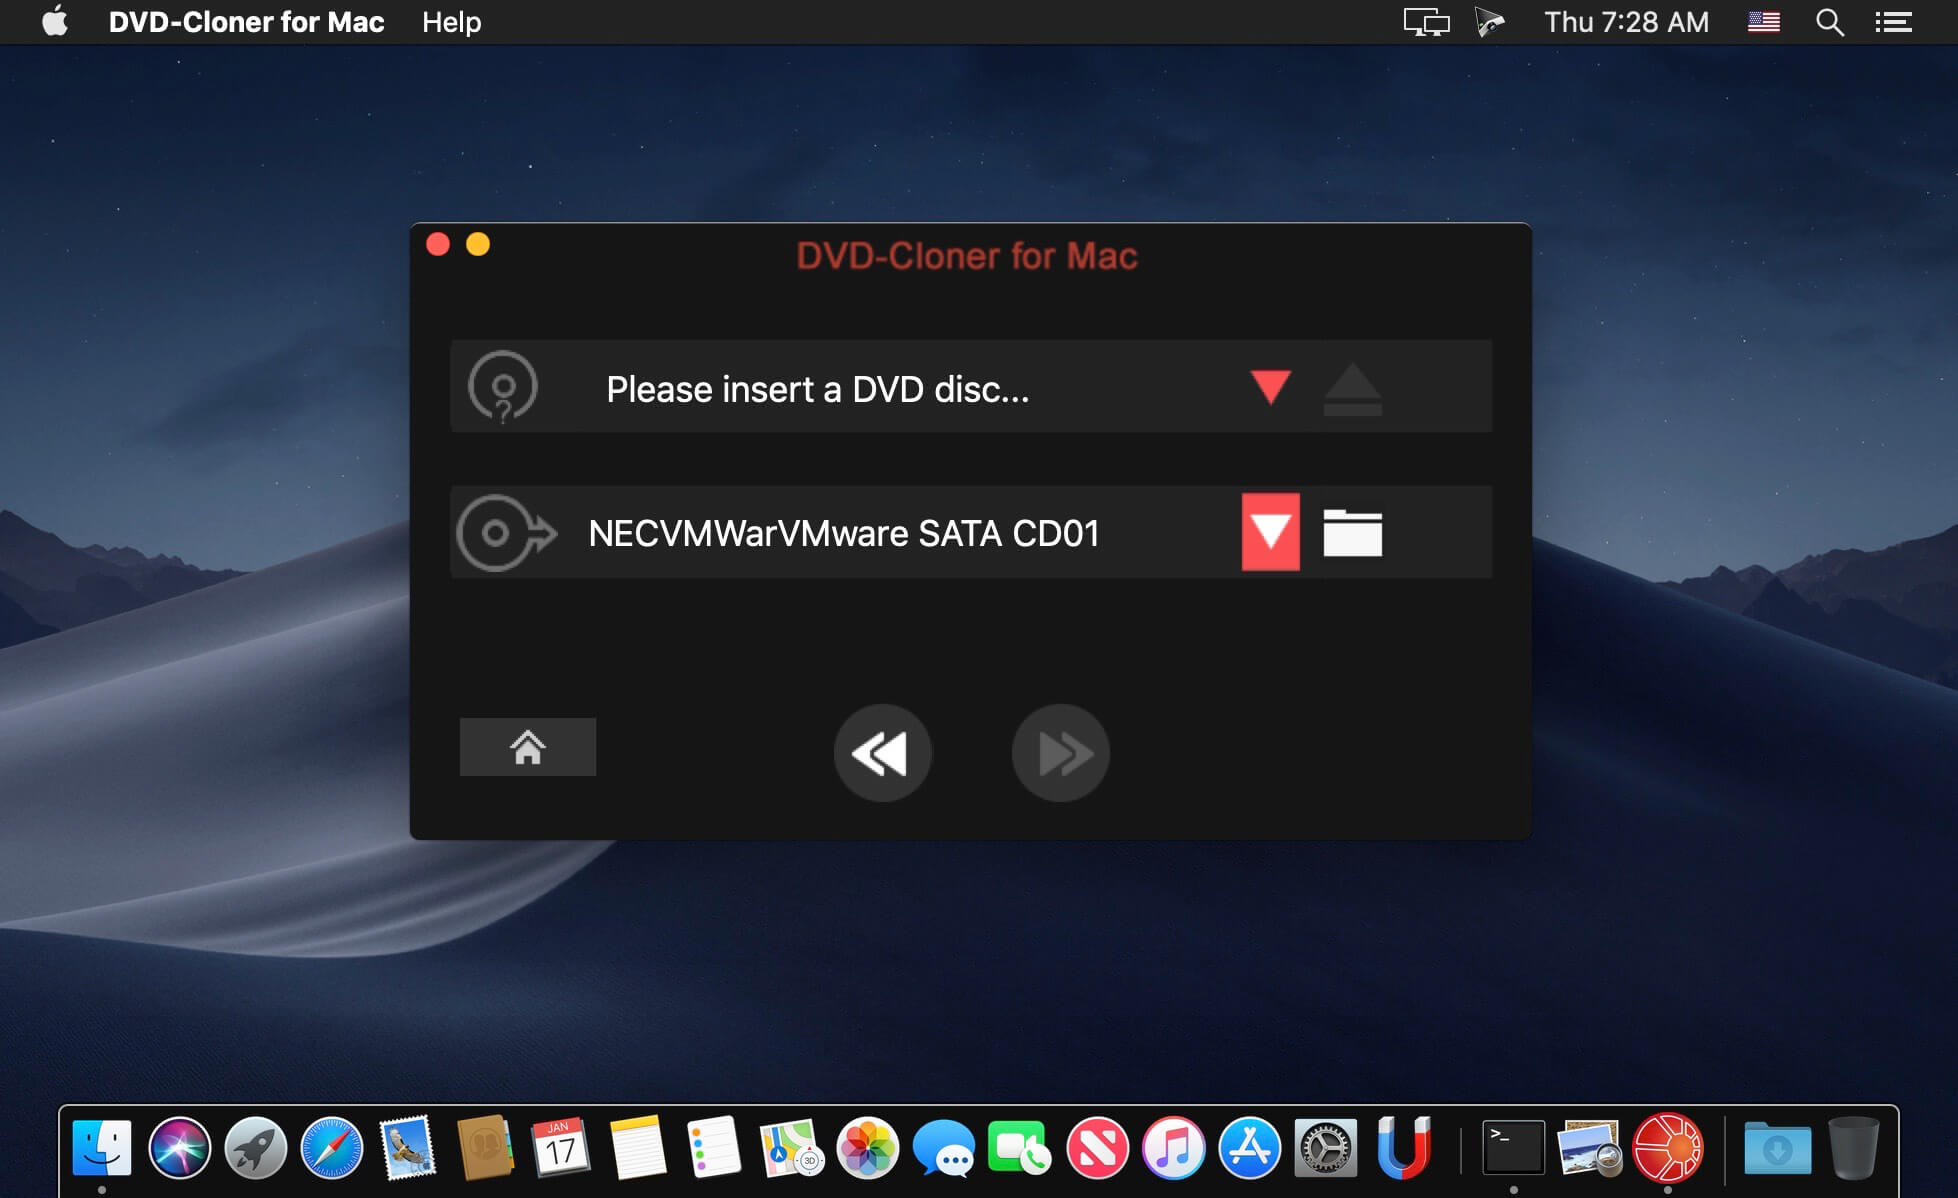Click the "Please insert a DVD disc" field
The image size is (1958, 1198).
817,389
